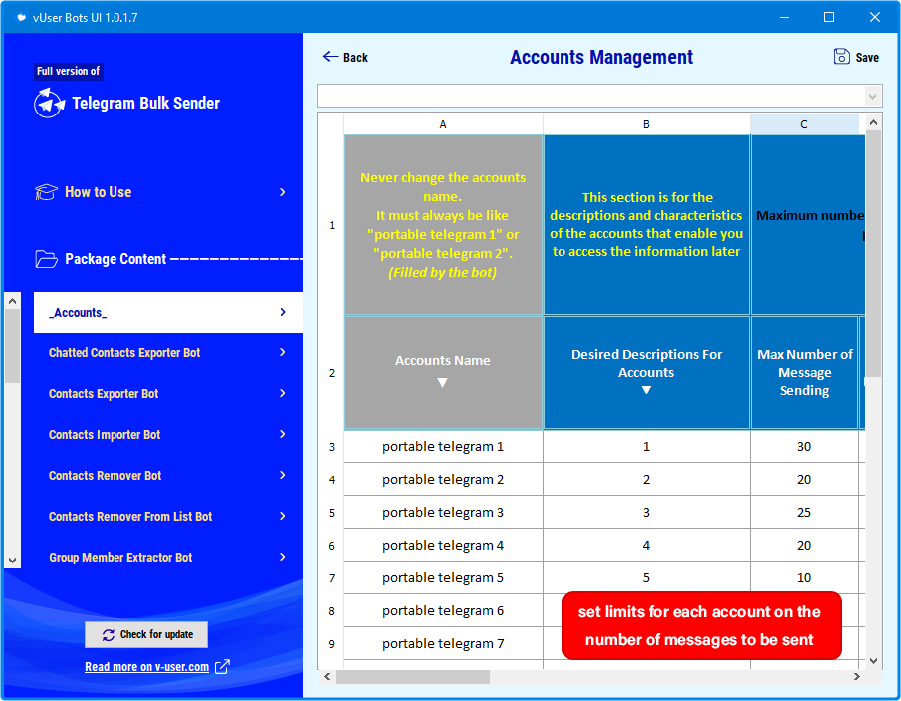Select column A header

pyautogui.click(x=443, y=124)
